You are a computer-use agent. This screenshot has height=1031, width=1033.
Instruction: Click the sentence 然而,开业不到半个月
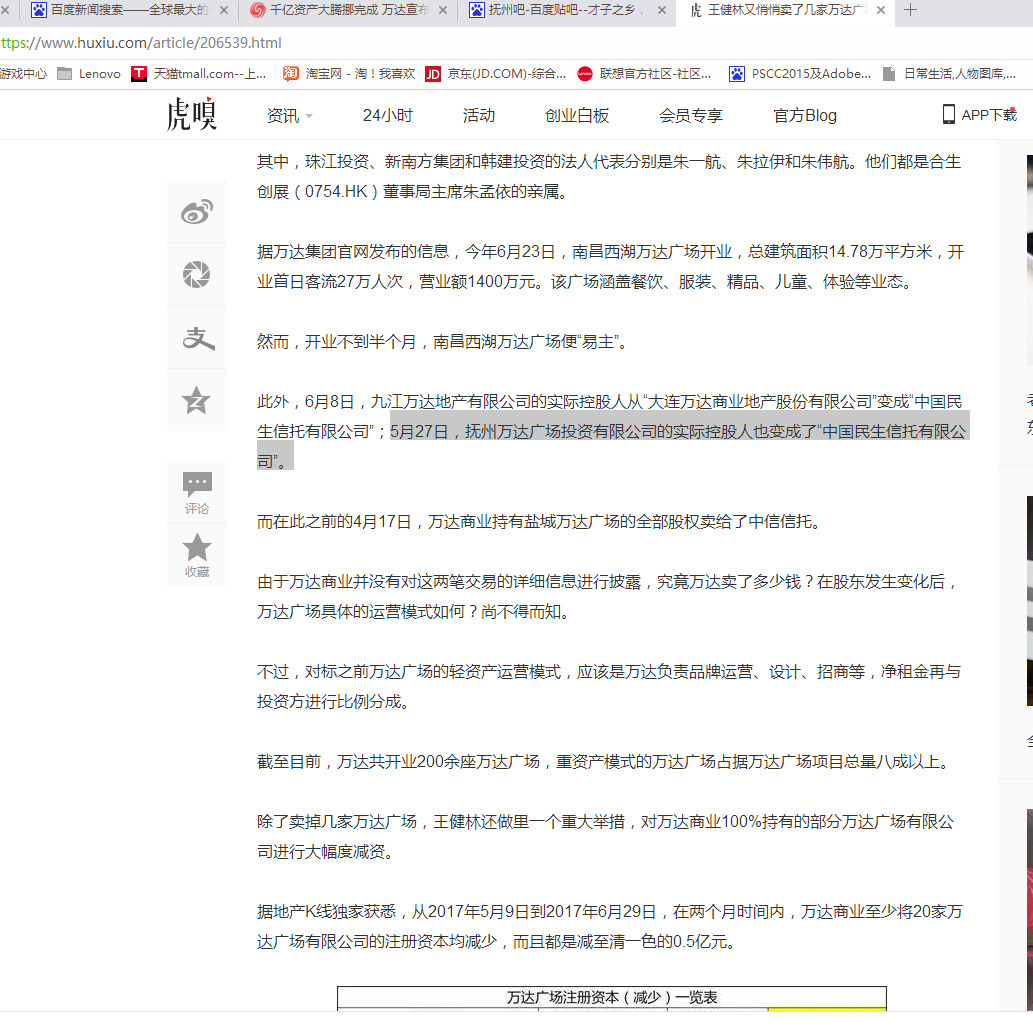click(443, 341)
